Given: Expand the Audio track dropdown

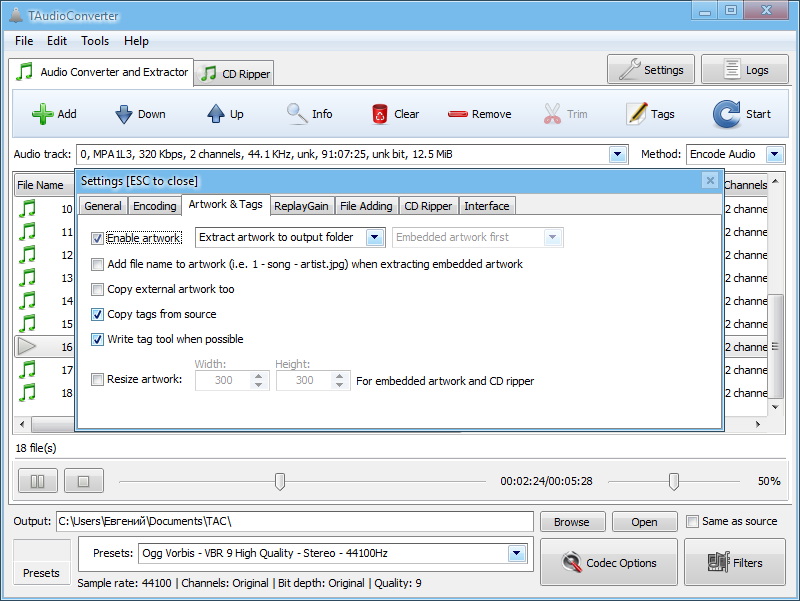Looking at the screenshot, I should 618,154.
